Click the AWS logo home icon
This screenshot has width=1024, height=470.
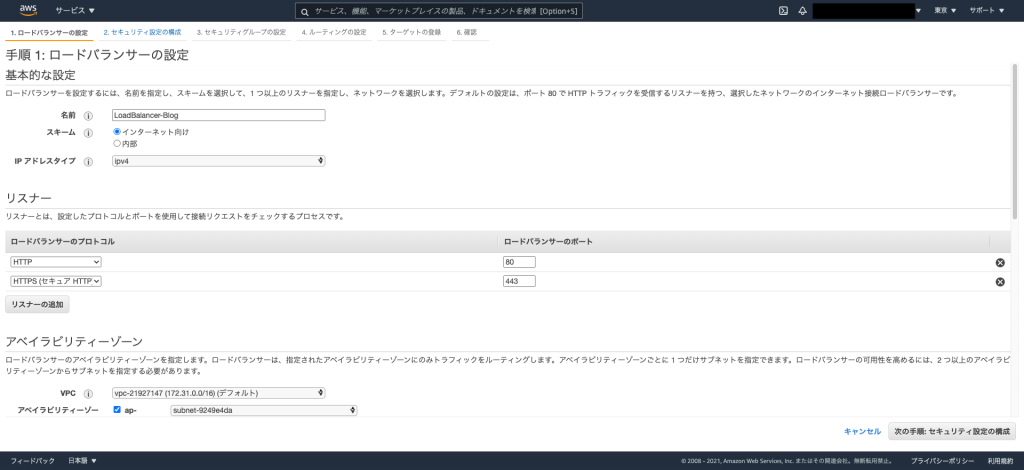(28, 10)
